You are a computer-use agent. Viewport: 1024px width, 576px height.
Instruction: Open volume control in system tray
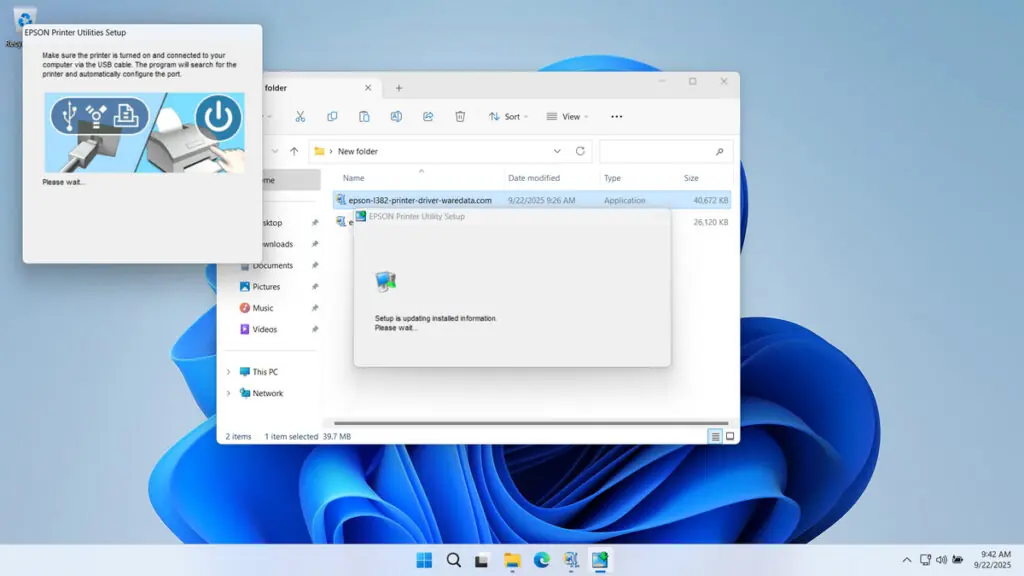pos(941,560)
